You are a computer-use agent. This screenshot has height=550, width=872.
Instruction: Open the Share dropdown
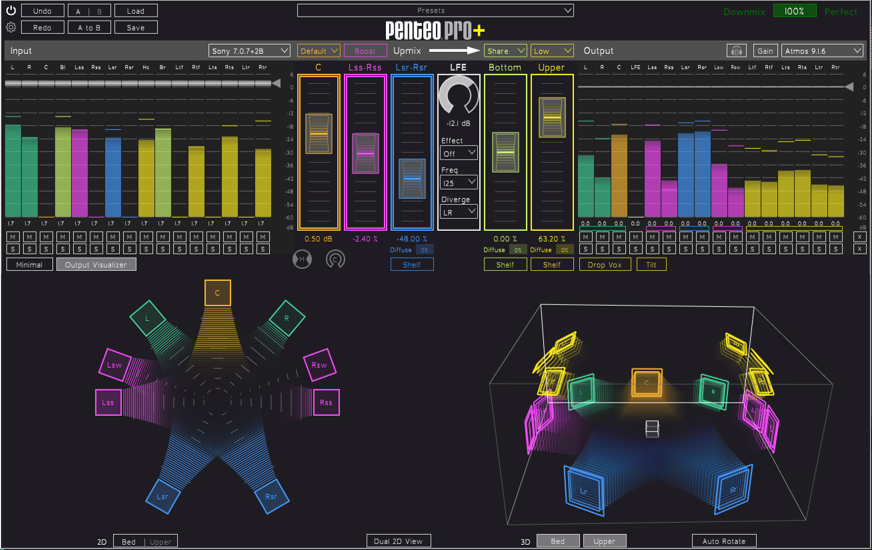505,51
